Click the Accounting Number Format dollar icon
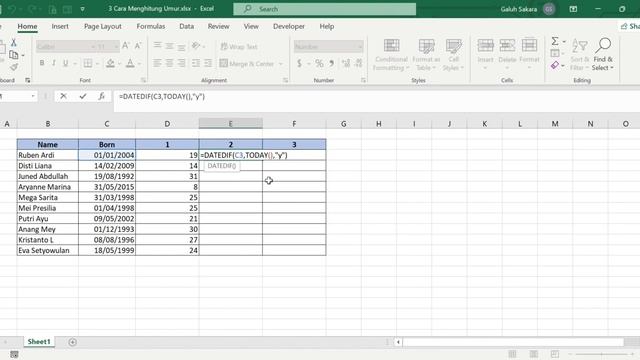 click(x=300, y=63)
